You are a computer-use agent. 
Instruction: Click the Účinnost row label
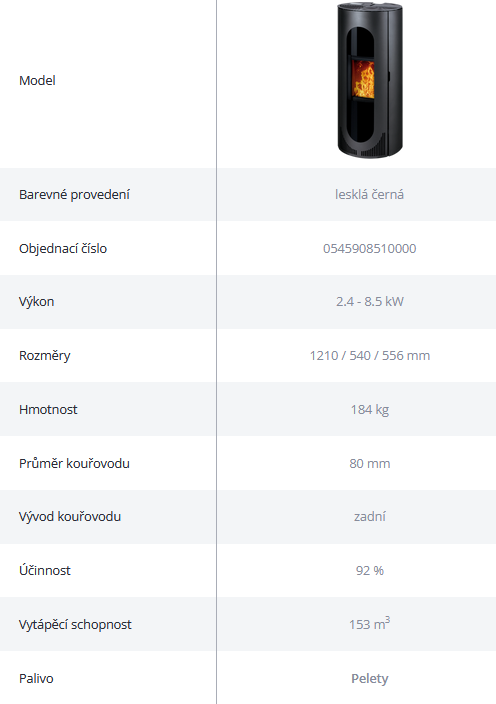click(44, 570)
